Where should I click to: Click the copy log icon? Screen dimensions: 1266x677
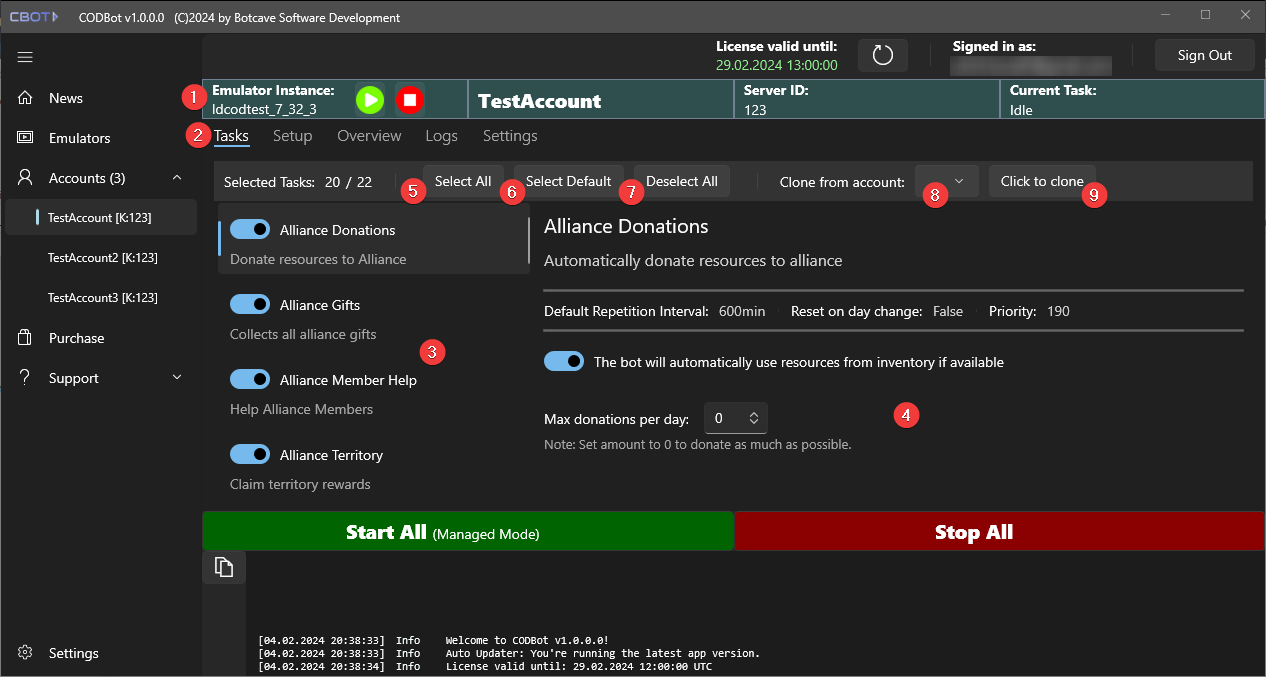[224, 567]
